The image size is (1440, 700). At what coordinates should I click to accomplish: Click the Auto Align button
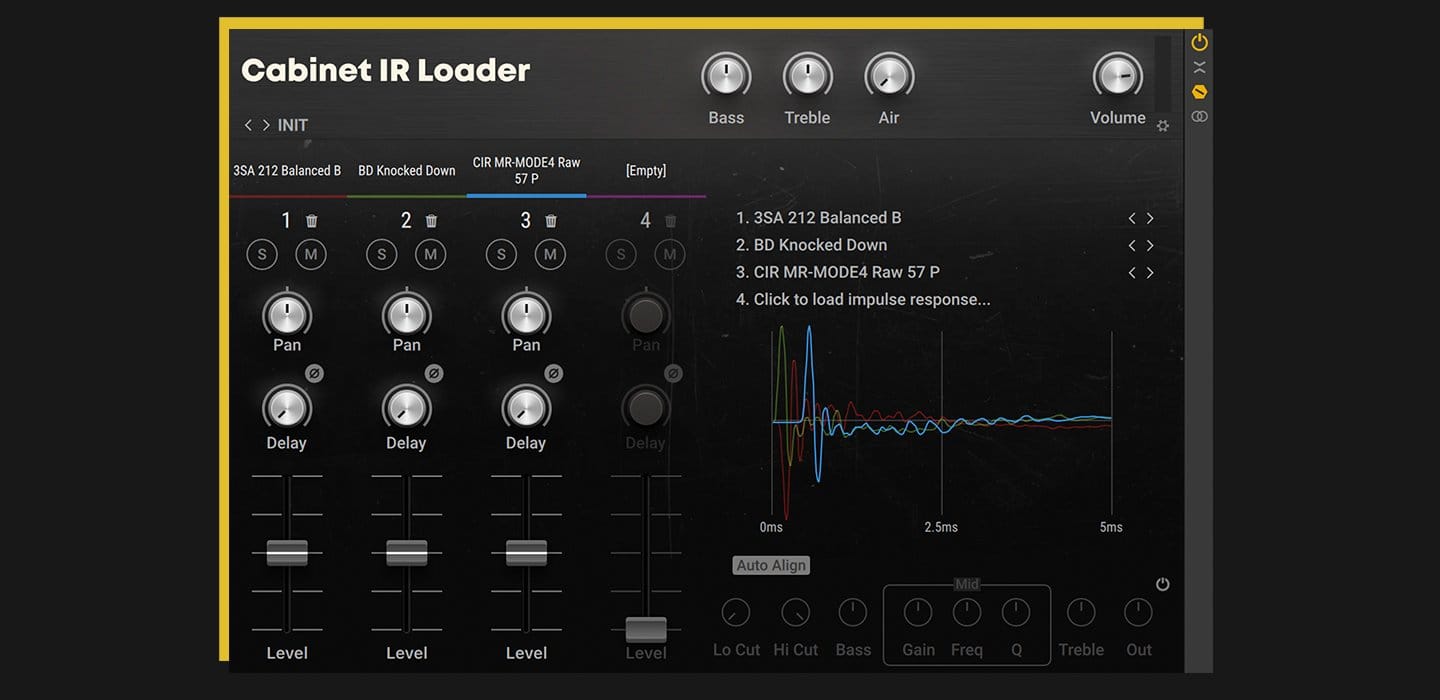771,565
